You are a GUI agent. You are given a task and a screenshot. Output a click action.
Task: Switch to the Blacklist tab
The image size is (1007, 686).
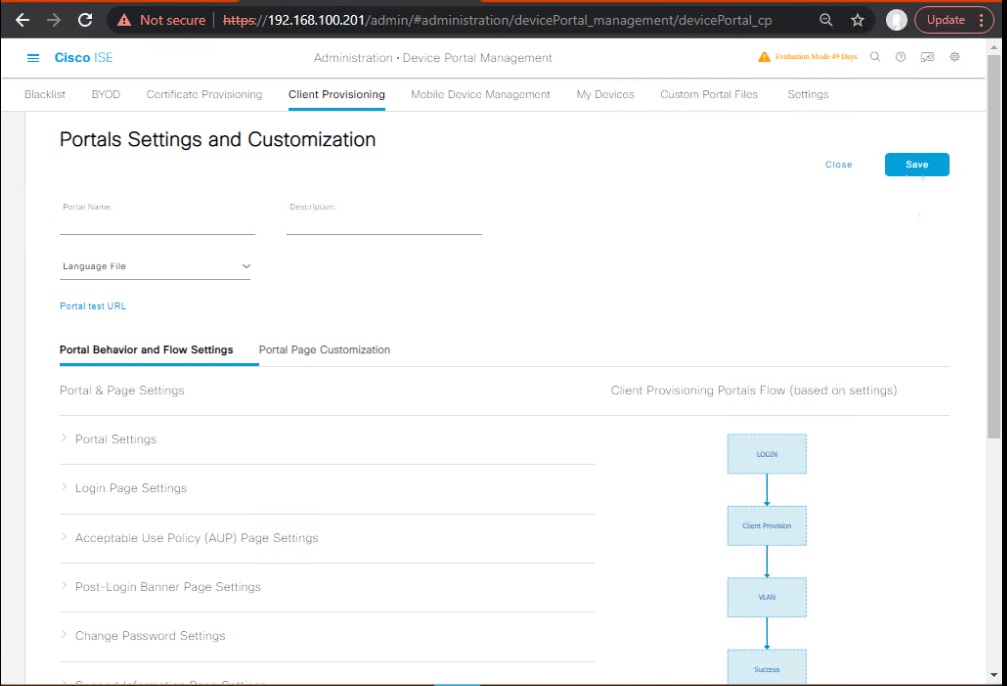click(45, 94)
